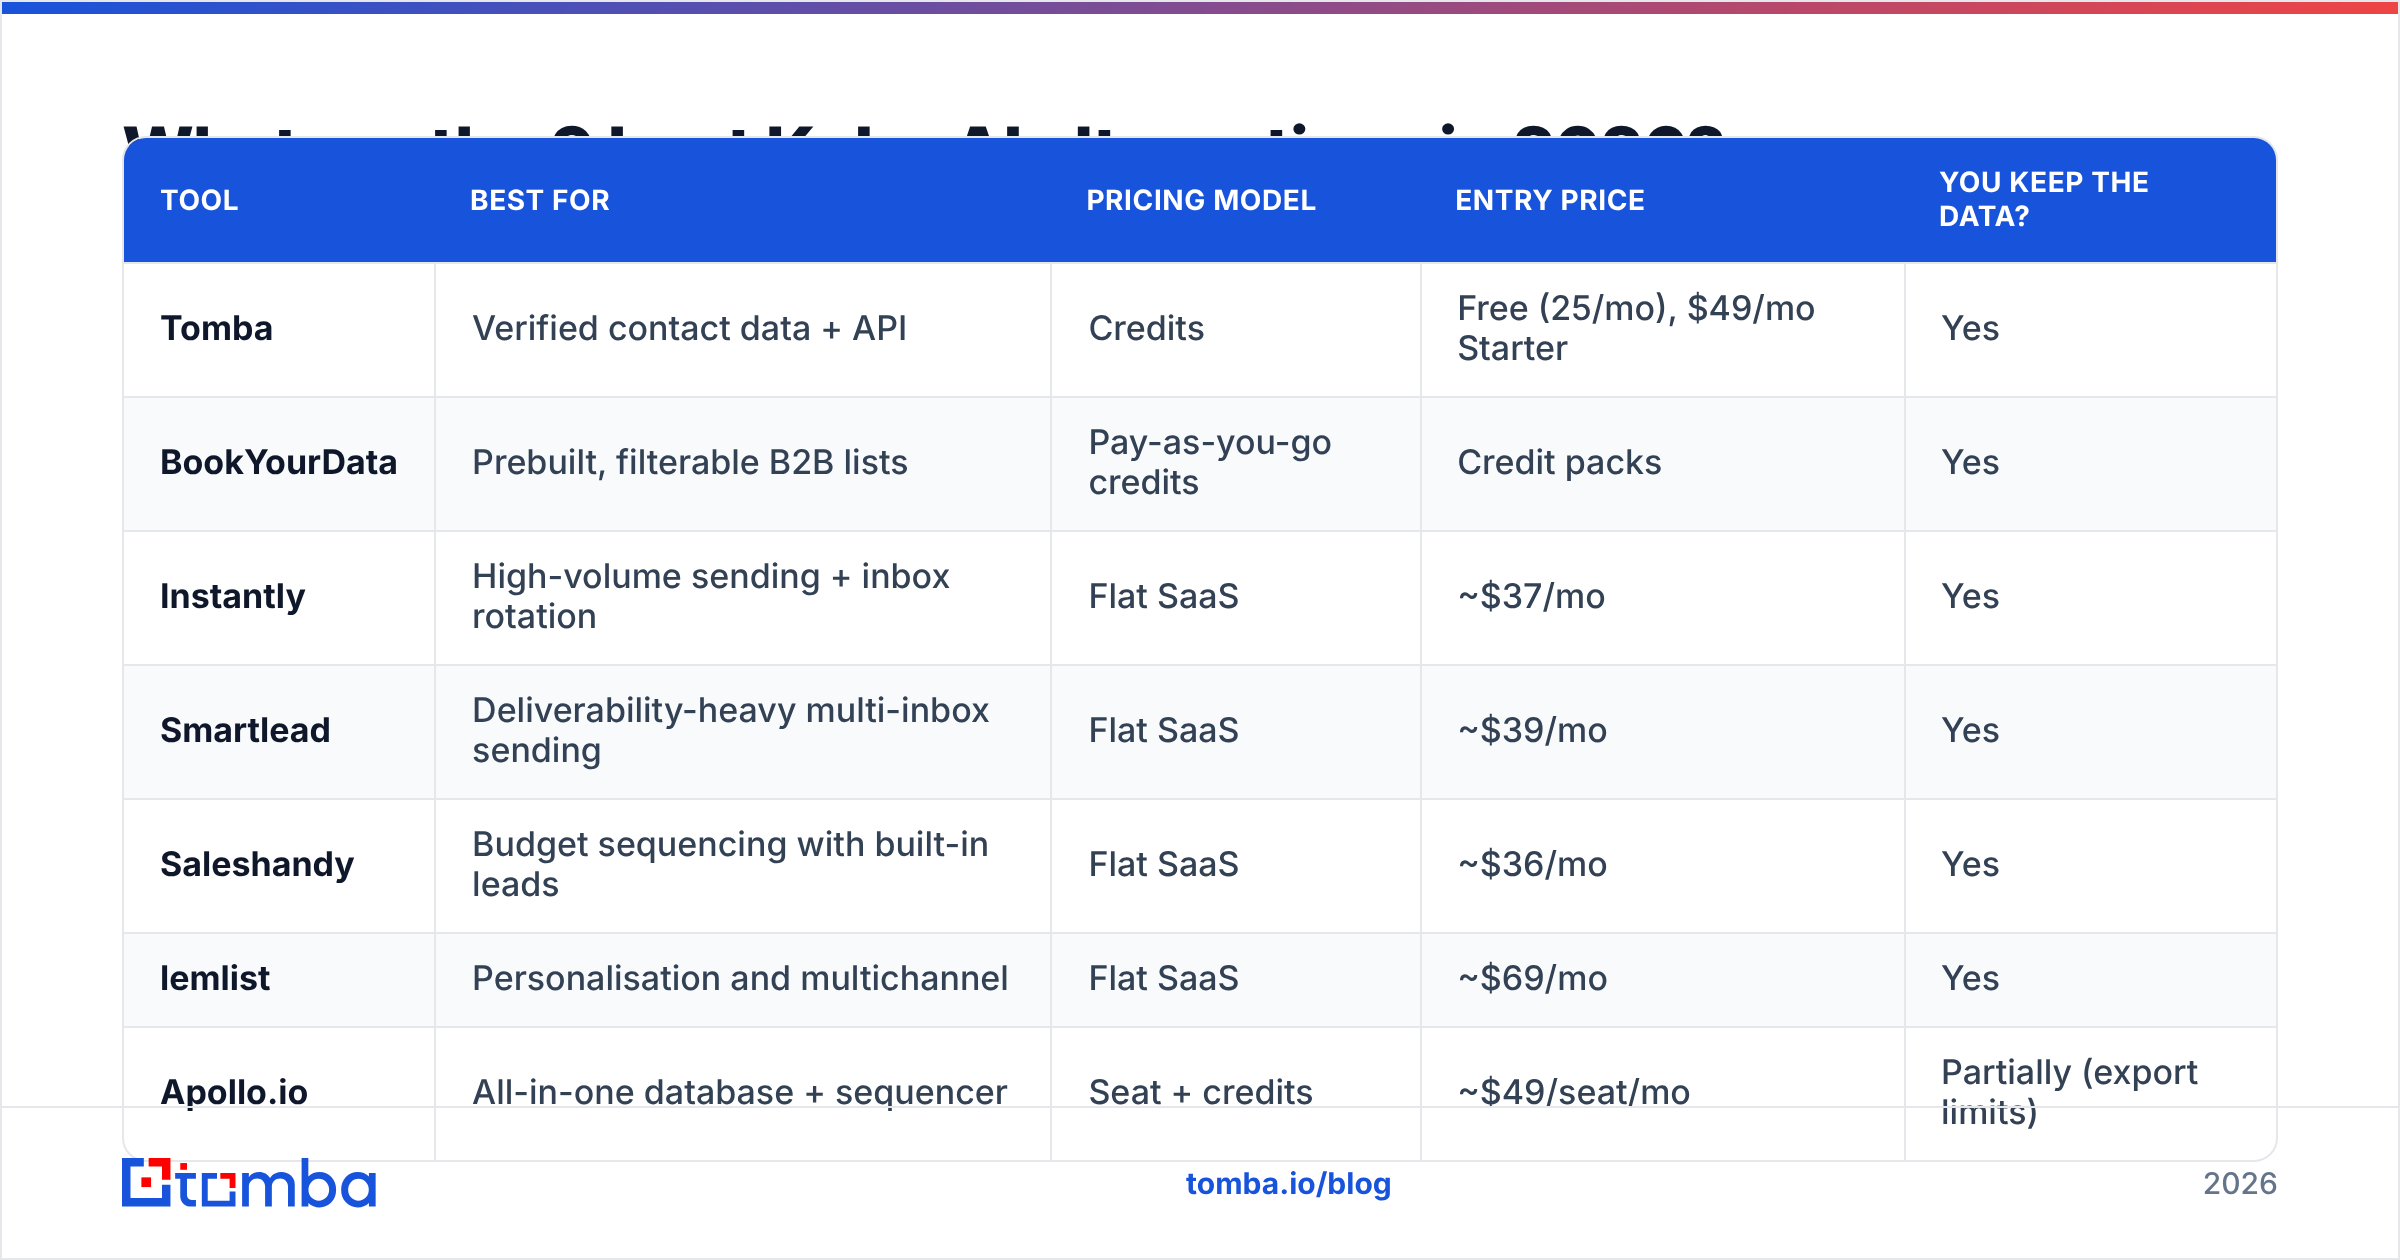Click the '~$69/mo' entry price
The width and height of the screenshot is (2400, 1260).
(1532, 978)
